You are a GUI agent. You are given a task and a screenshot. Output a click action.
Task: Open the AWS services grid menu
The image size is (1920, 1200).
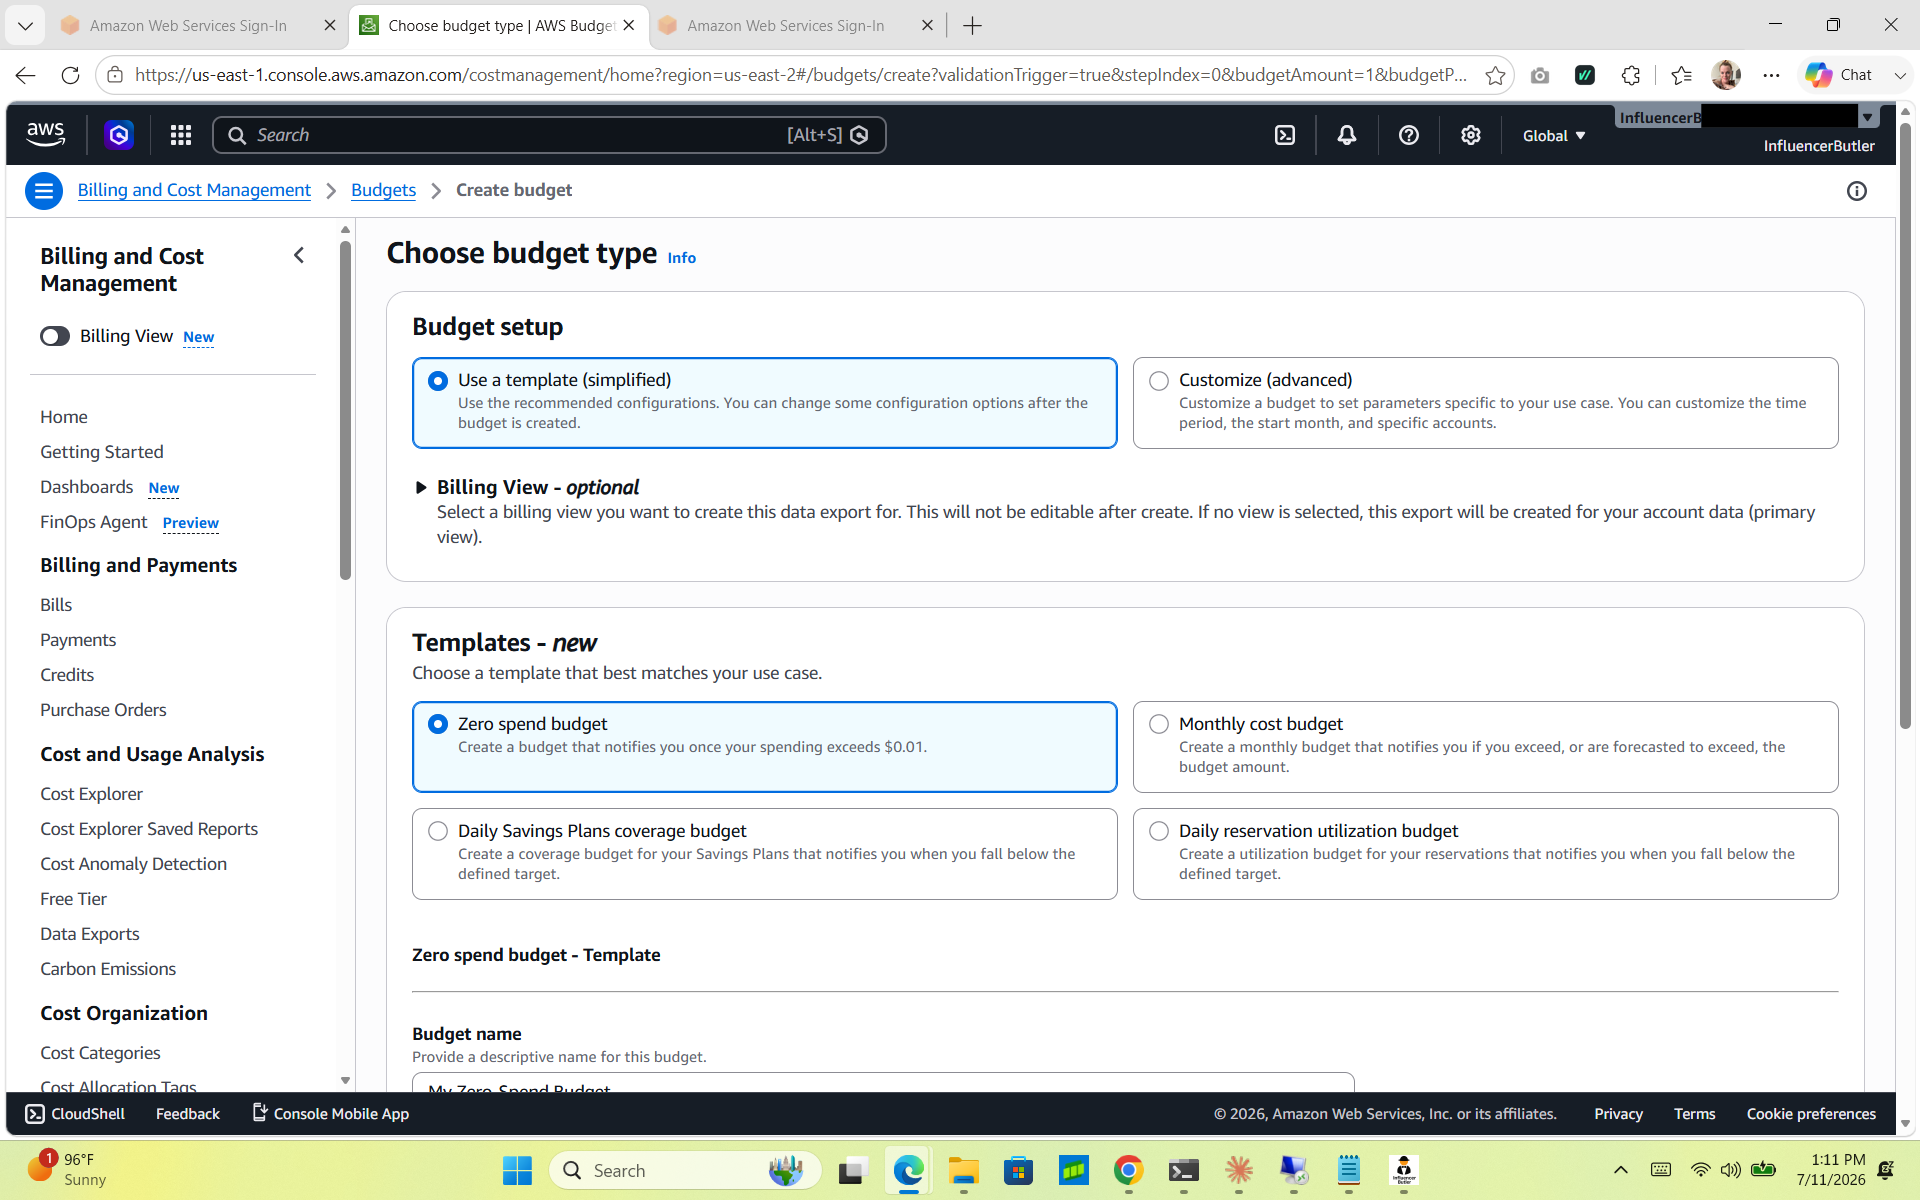(x=181, y=135)
